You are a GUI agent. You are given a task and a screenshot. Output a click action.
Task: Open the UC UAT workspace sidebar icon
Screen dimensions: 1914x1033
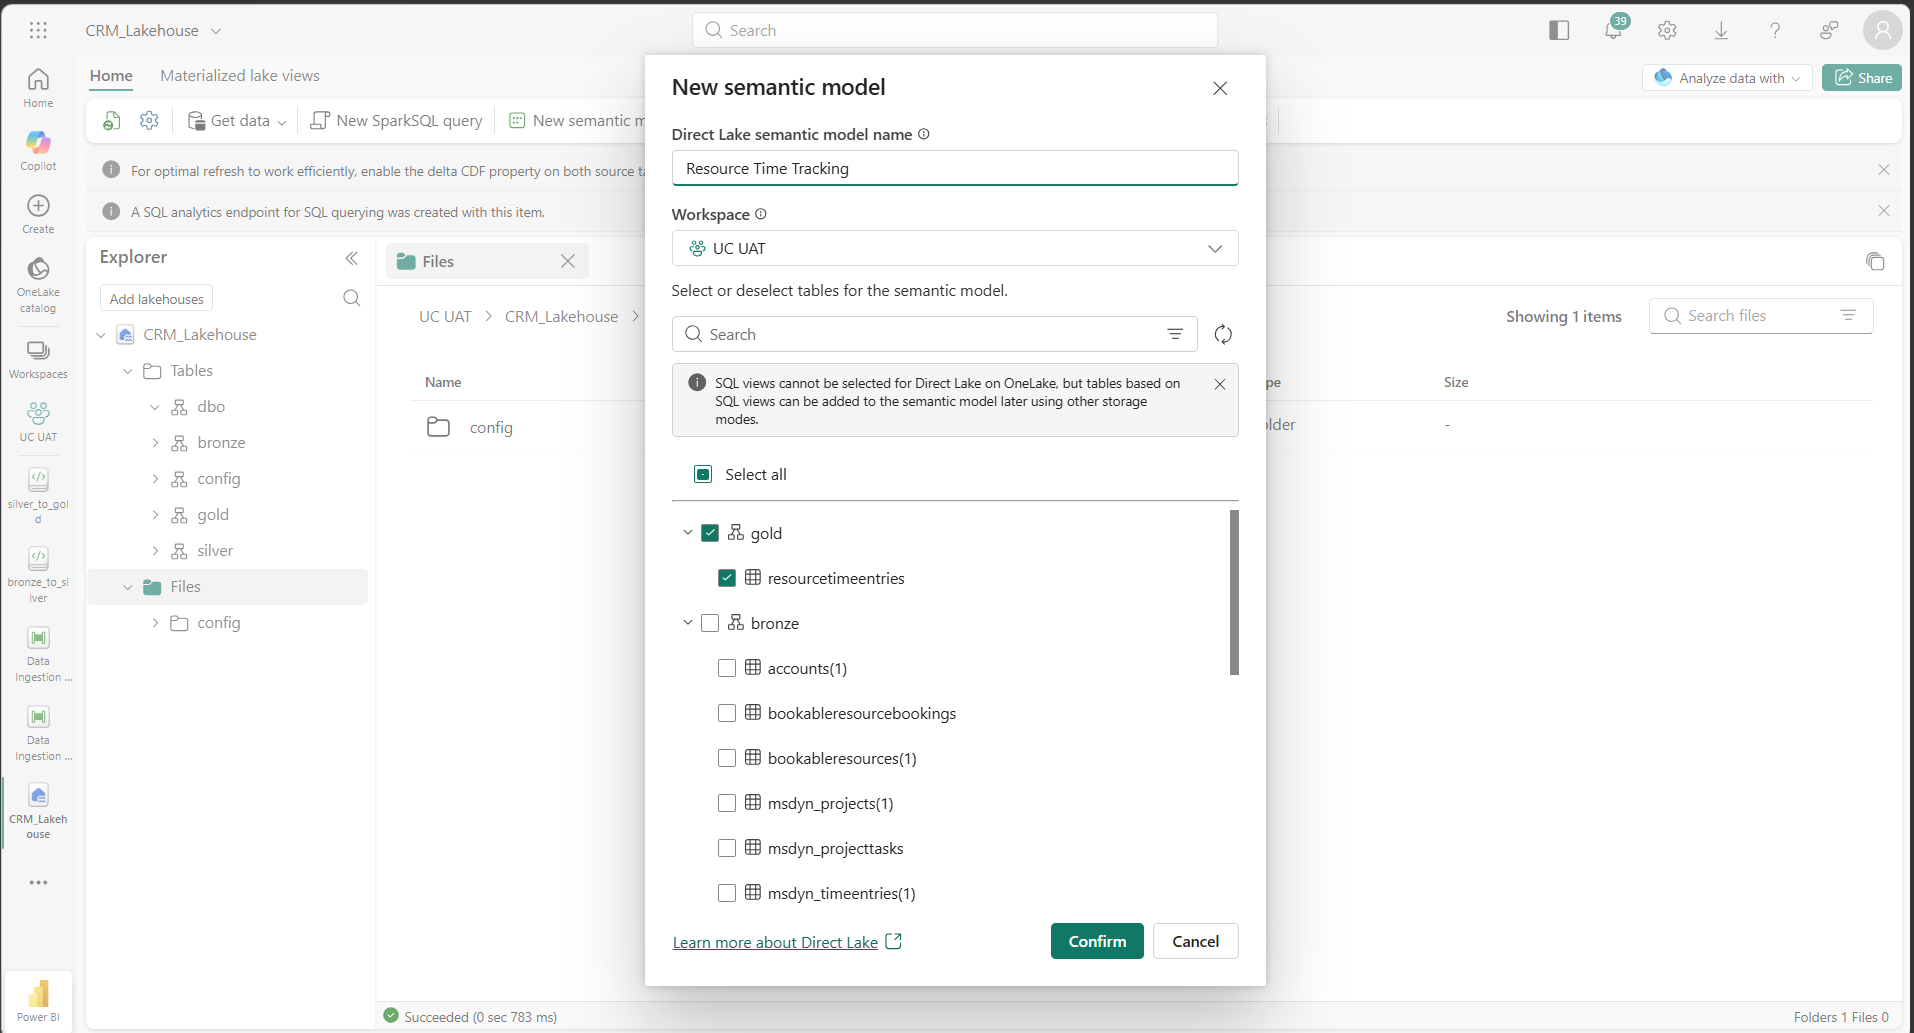click(38, 422)
